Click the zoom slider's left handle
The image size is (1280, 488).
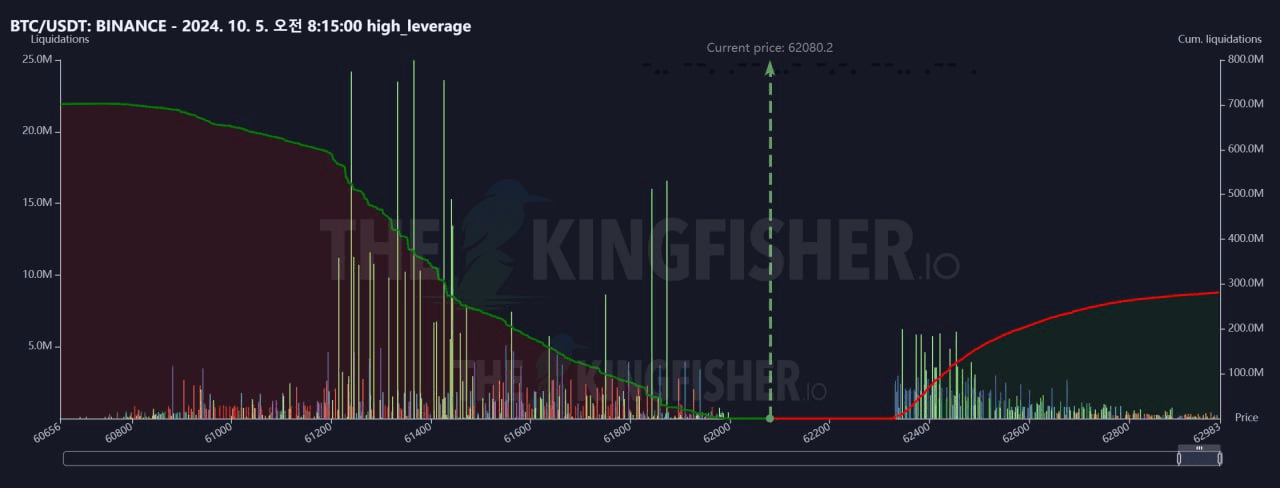(1179, 458)
